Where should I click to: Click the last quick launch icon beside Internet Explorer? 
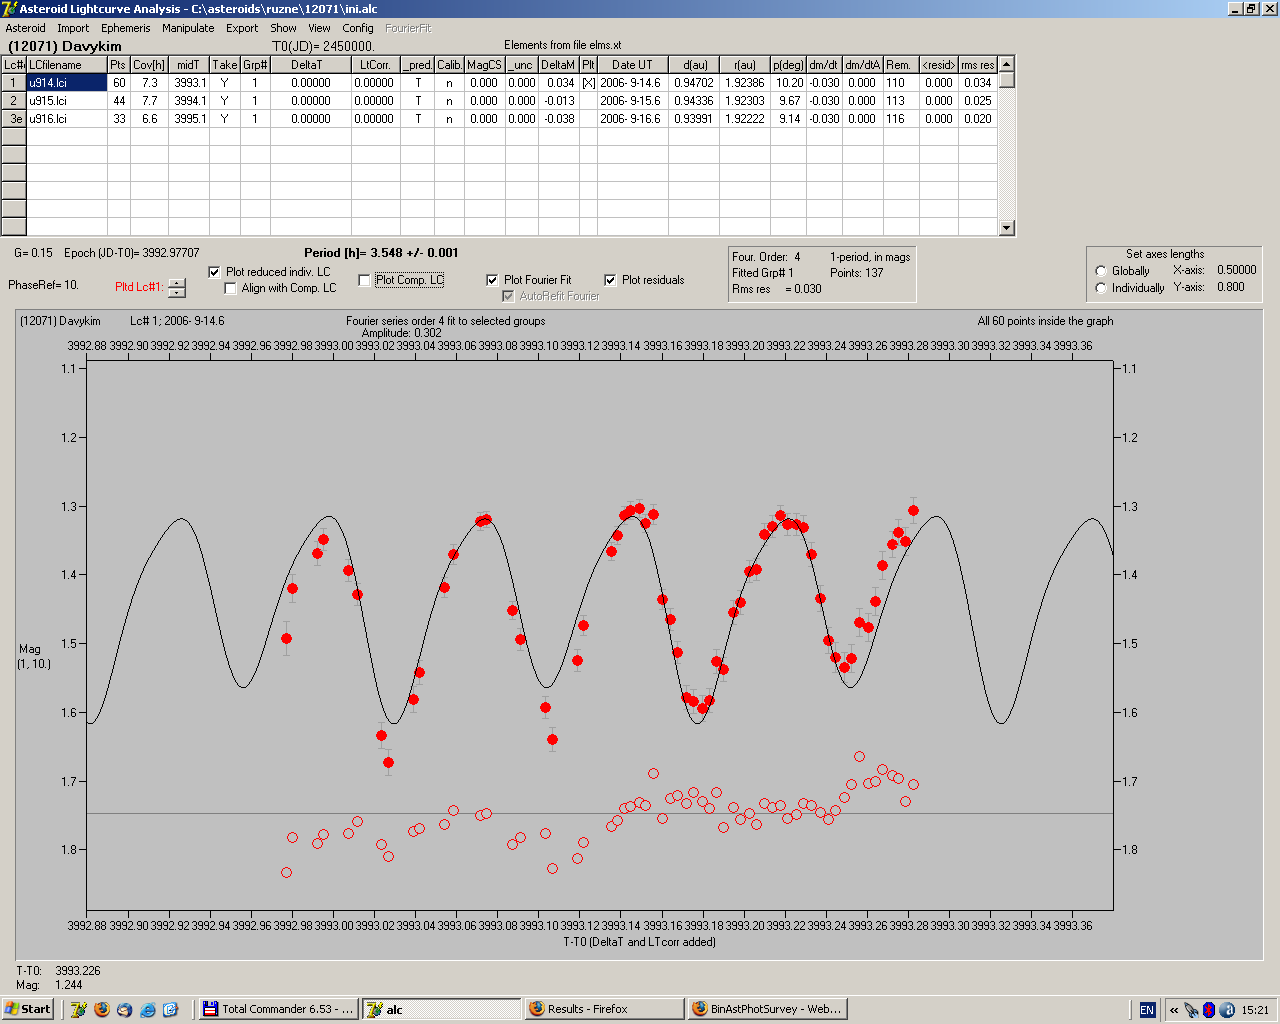pos(170,1009)
